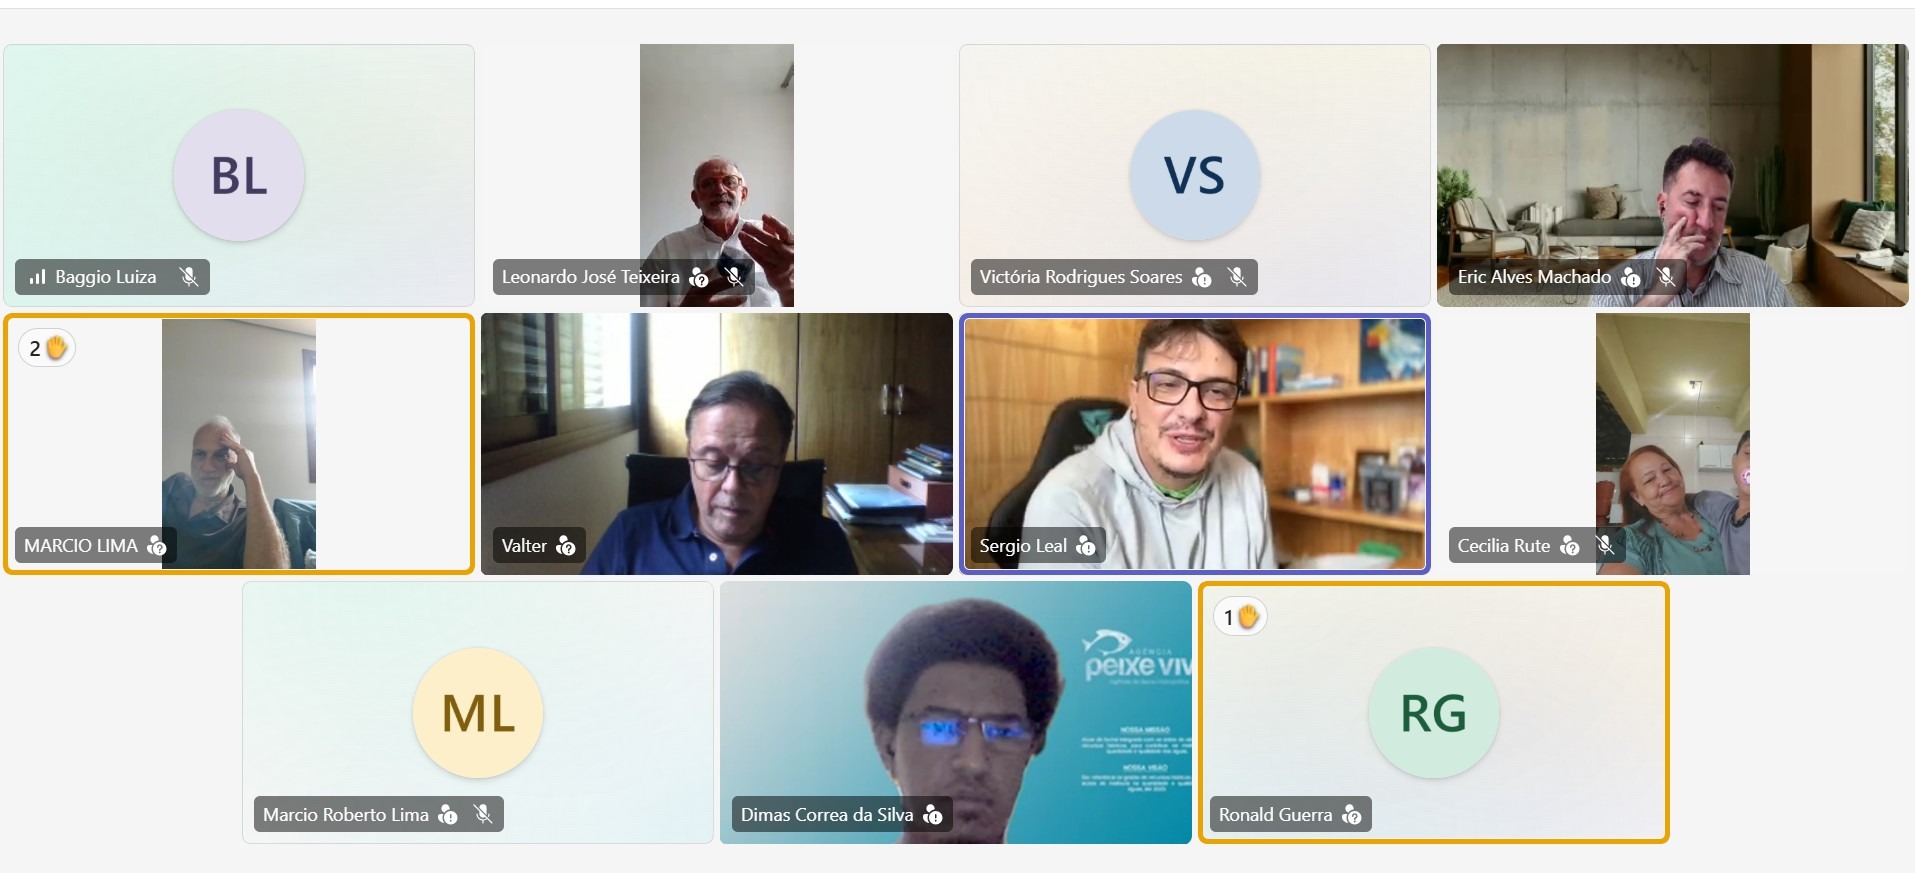Select the ML avatar circle
Viewport: 1915px width, 873px height.
pos(478,713)
